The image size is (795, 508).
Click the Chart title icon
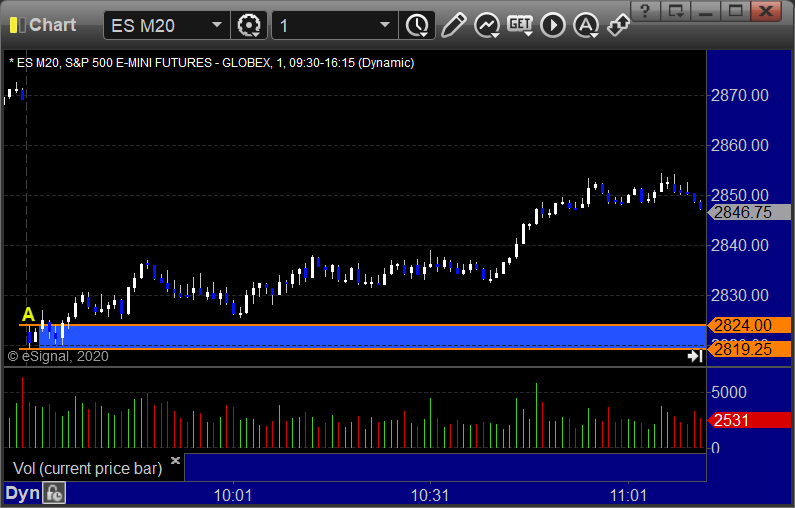click(17, 25)
